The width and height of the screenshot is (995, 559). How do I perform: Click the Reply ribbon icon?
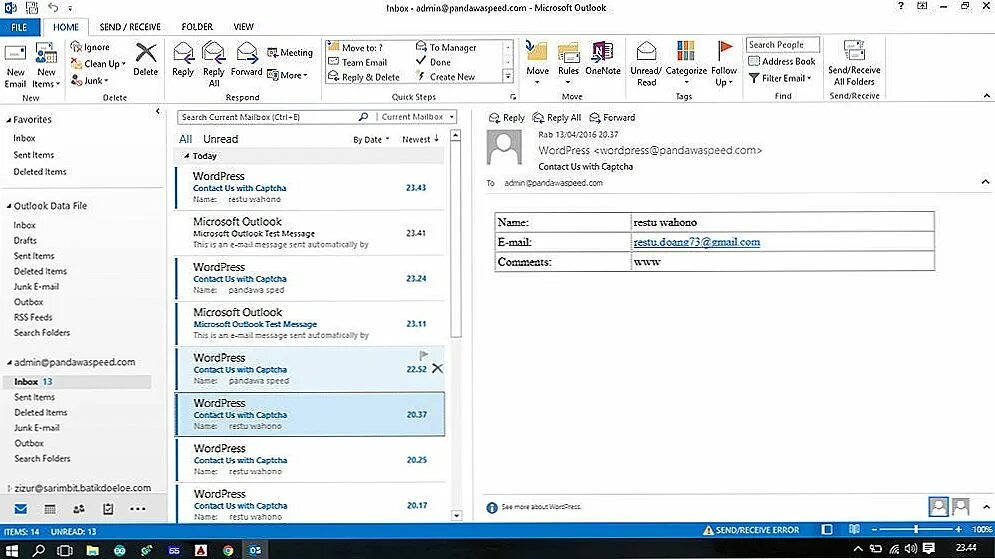[x=183, y=60]
